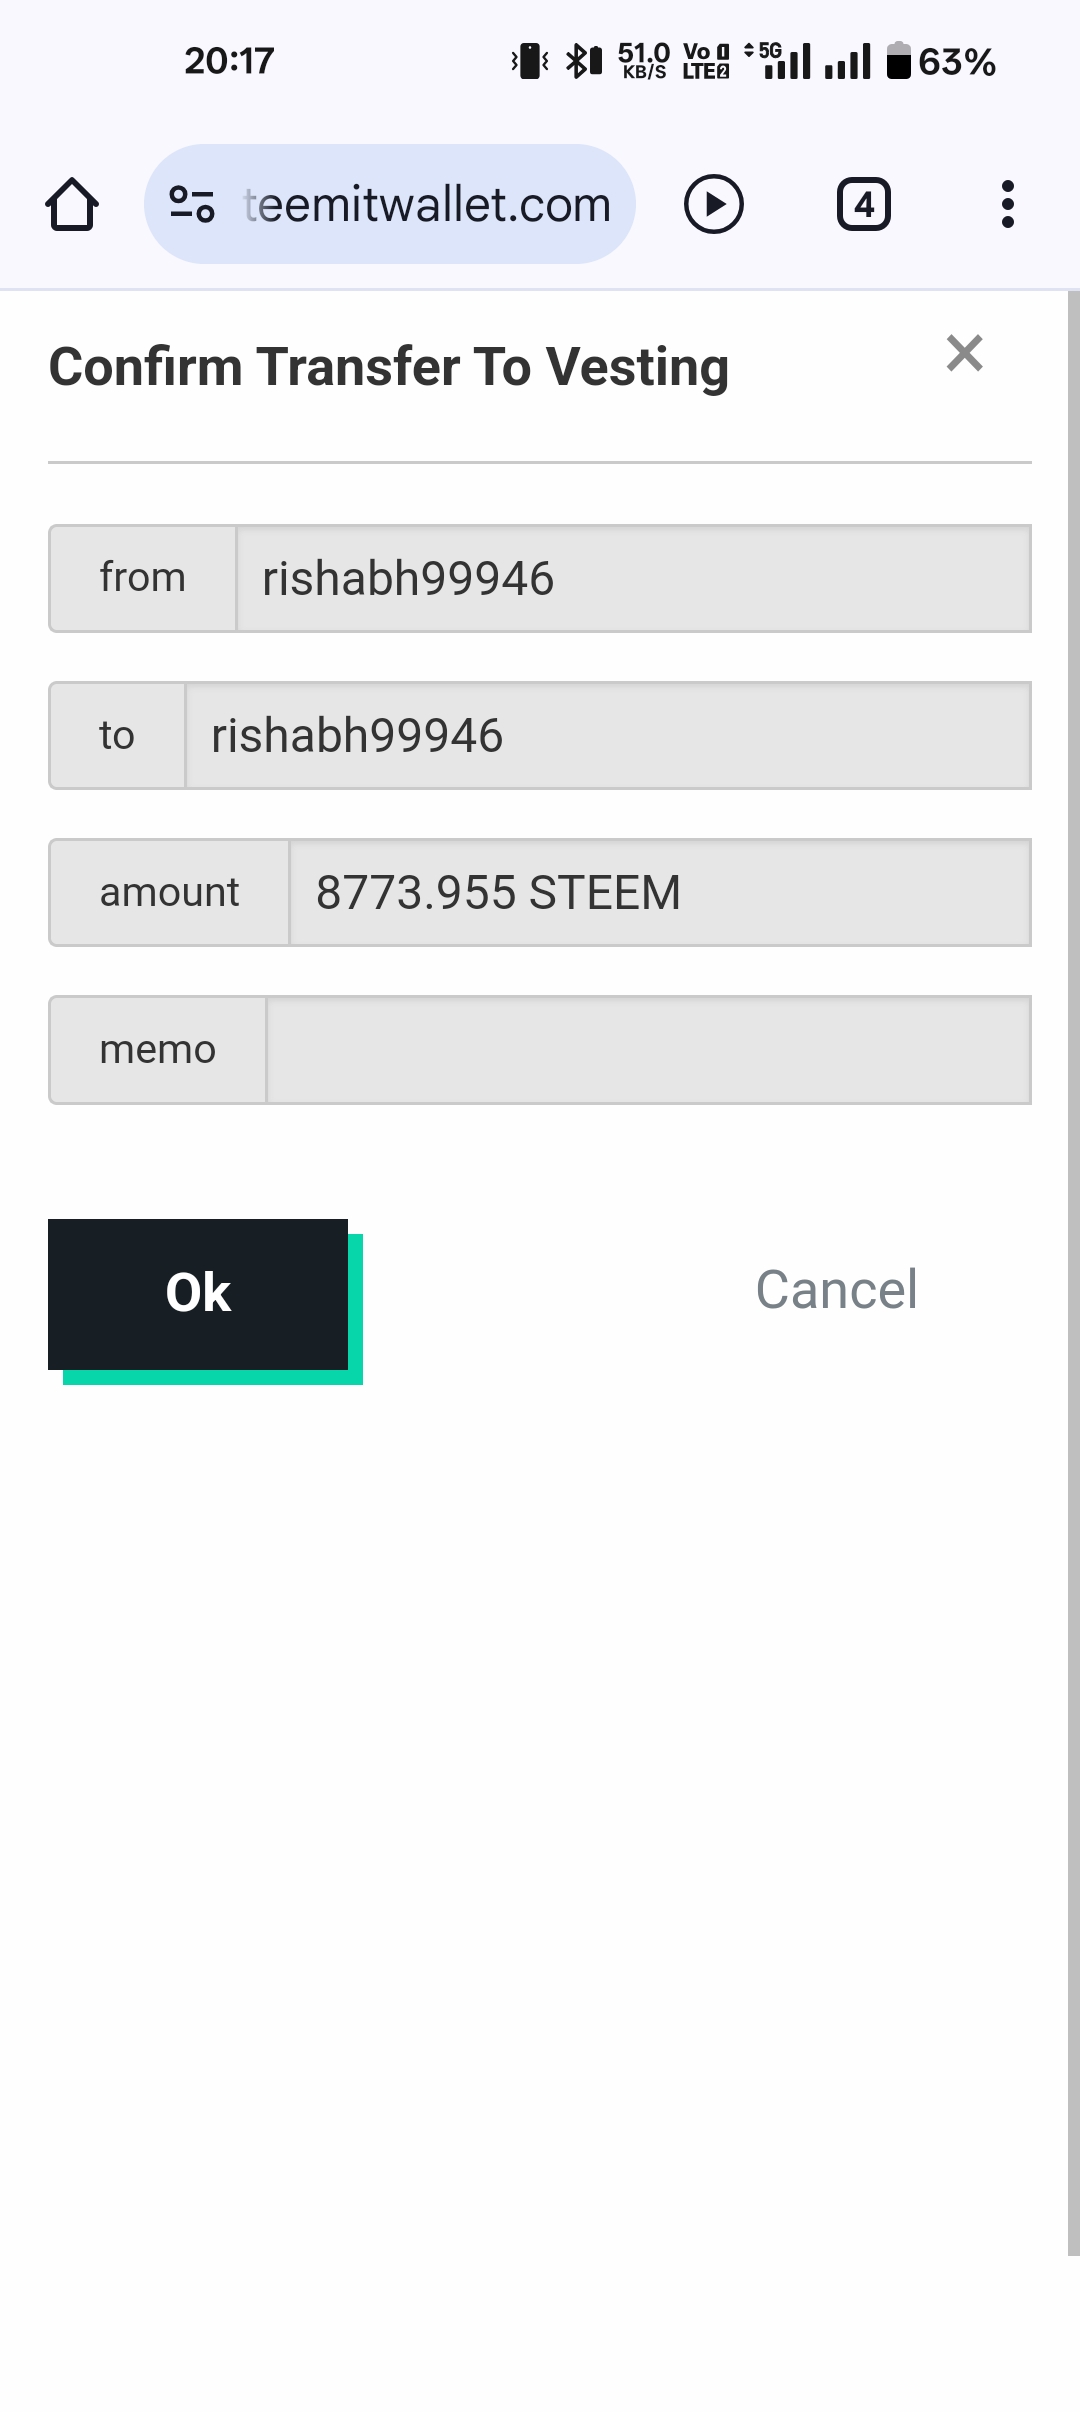1080x2412 pixels.
Task: Open the three-dot browser menu
Action: coord(1007,204)
